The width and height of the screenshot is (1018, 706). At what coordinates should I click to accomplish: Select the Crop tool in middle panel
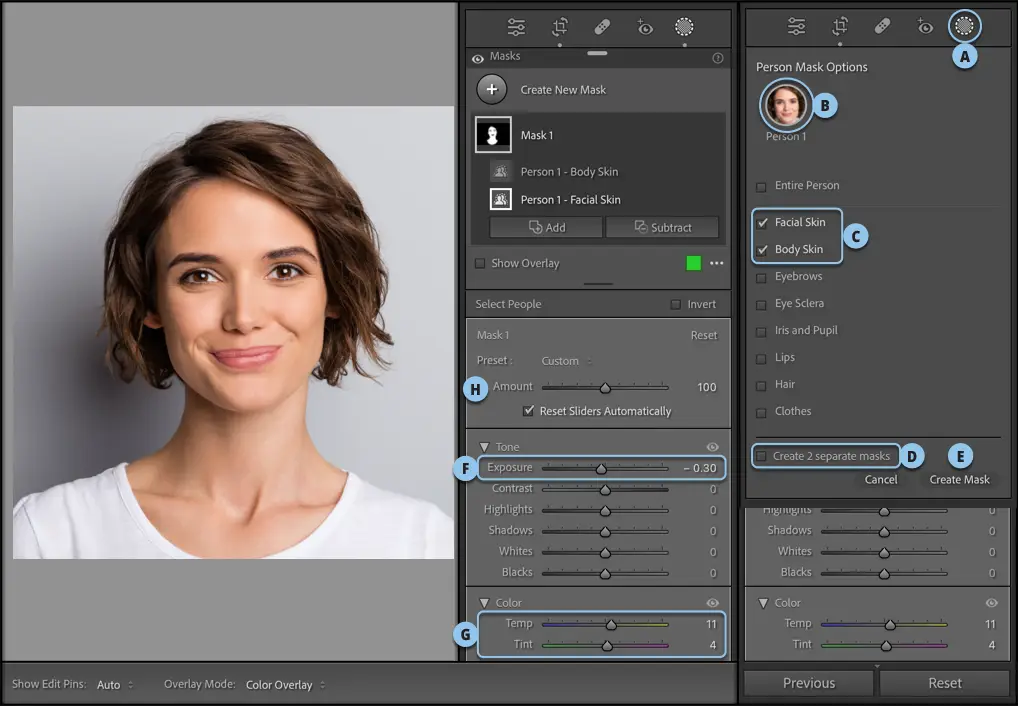(x=559, y=27)
